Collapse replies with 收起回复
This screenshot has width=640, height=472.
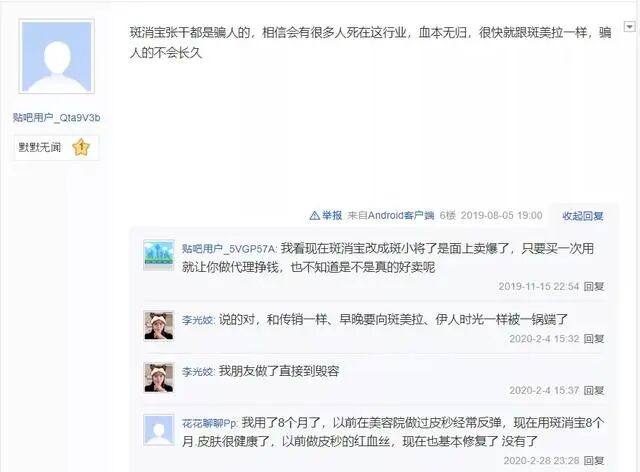(582, 216)
